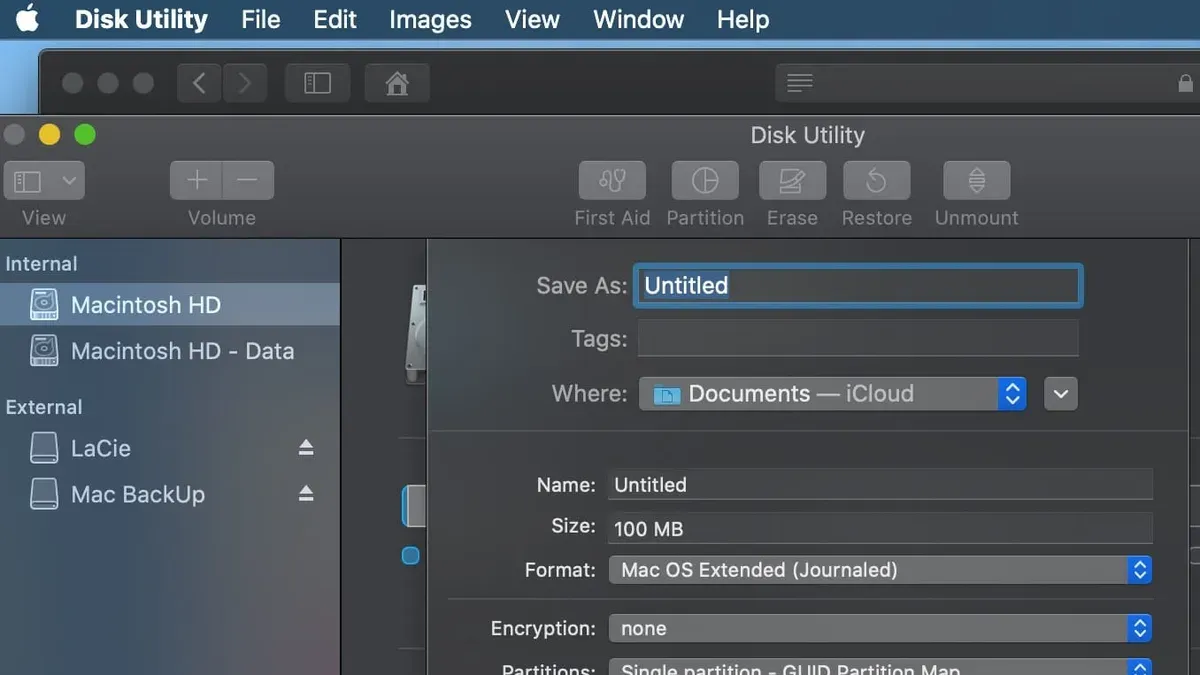Open the sidebar View dropdown in toolbar
1200x675 pixels.
(x=44, y=181)
